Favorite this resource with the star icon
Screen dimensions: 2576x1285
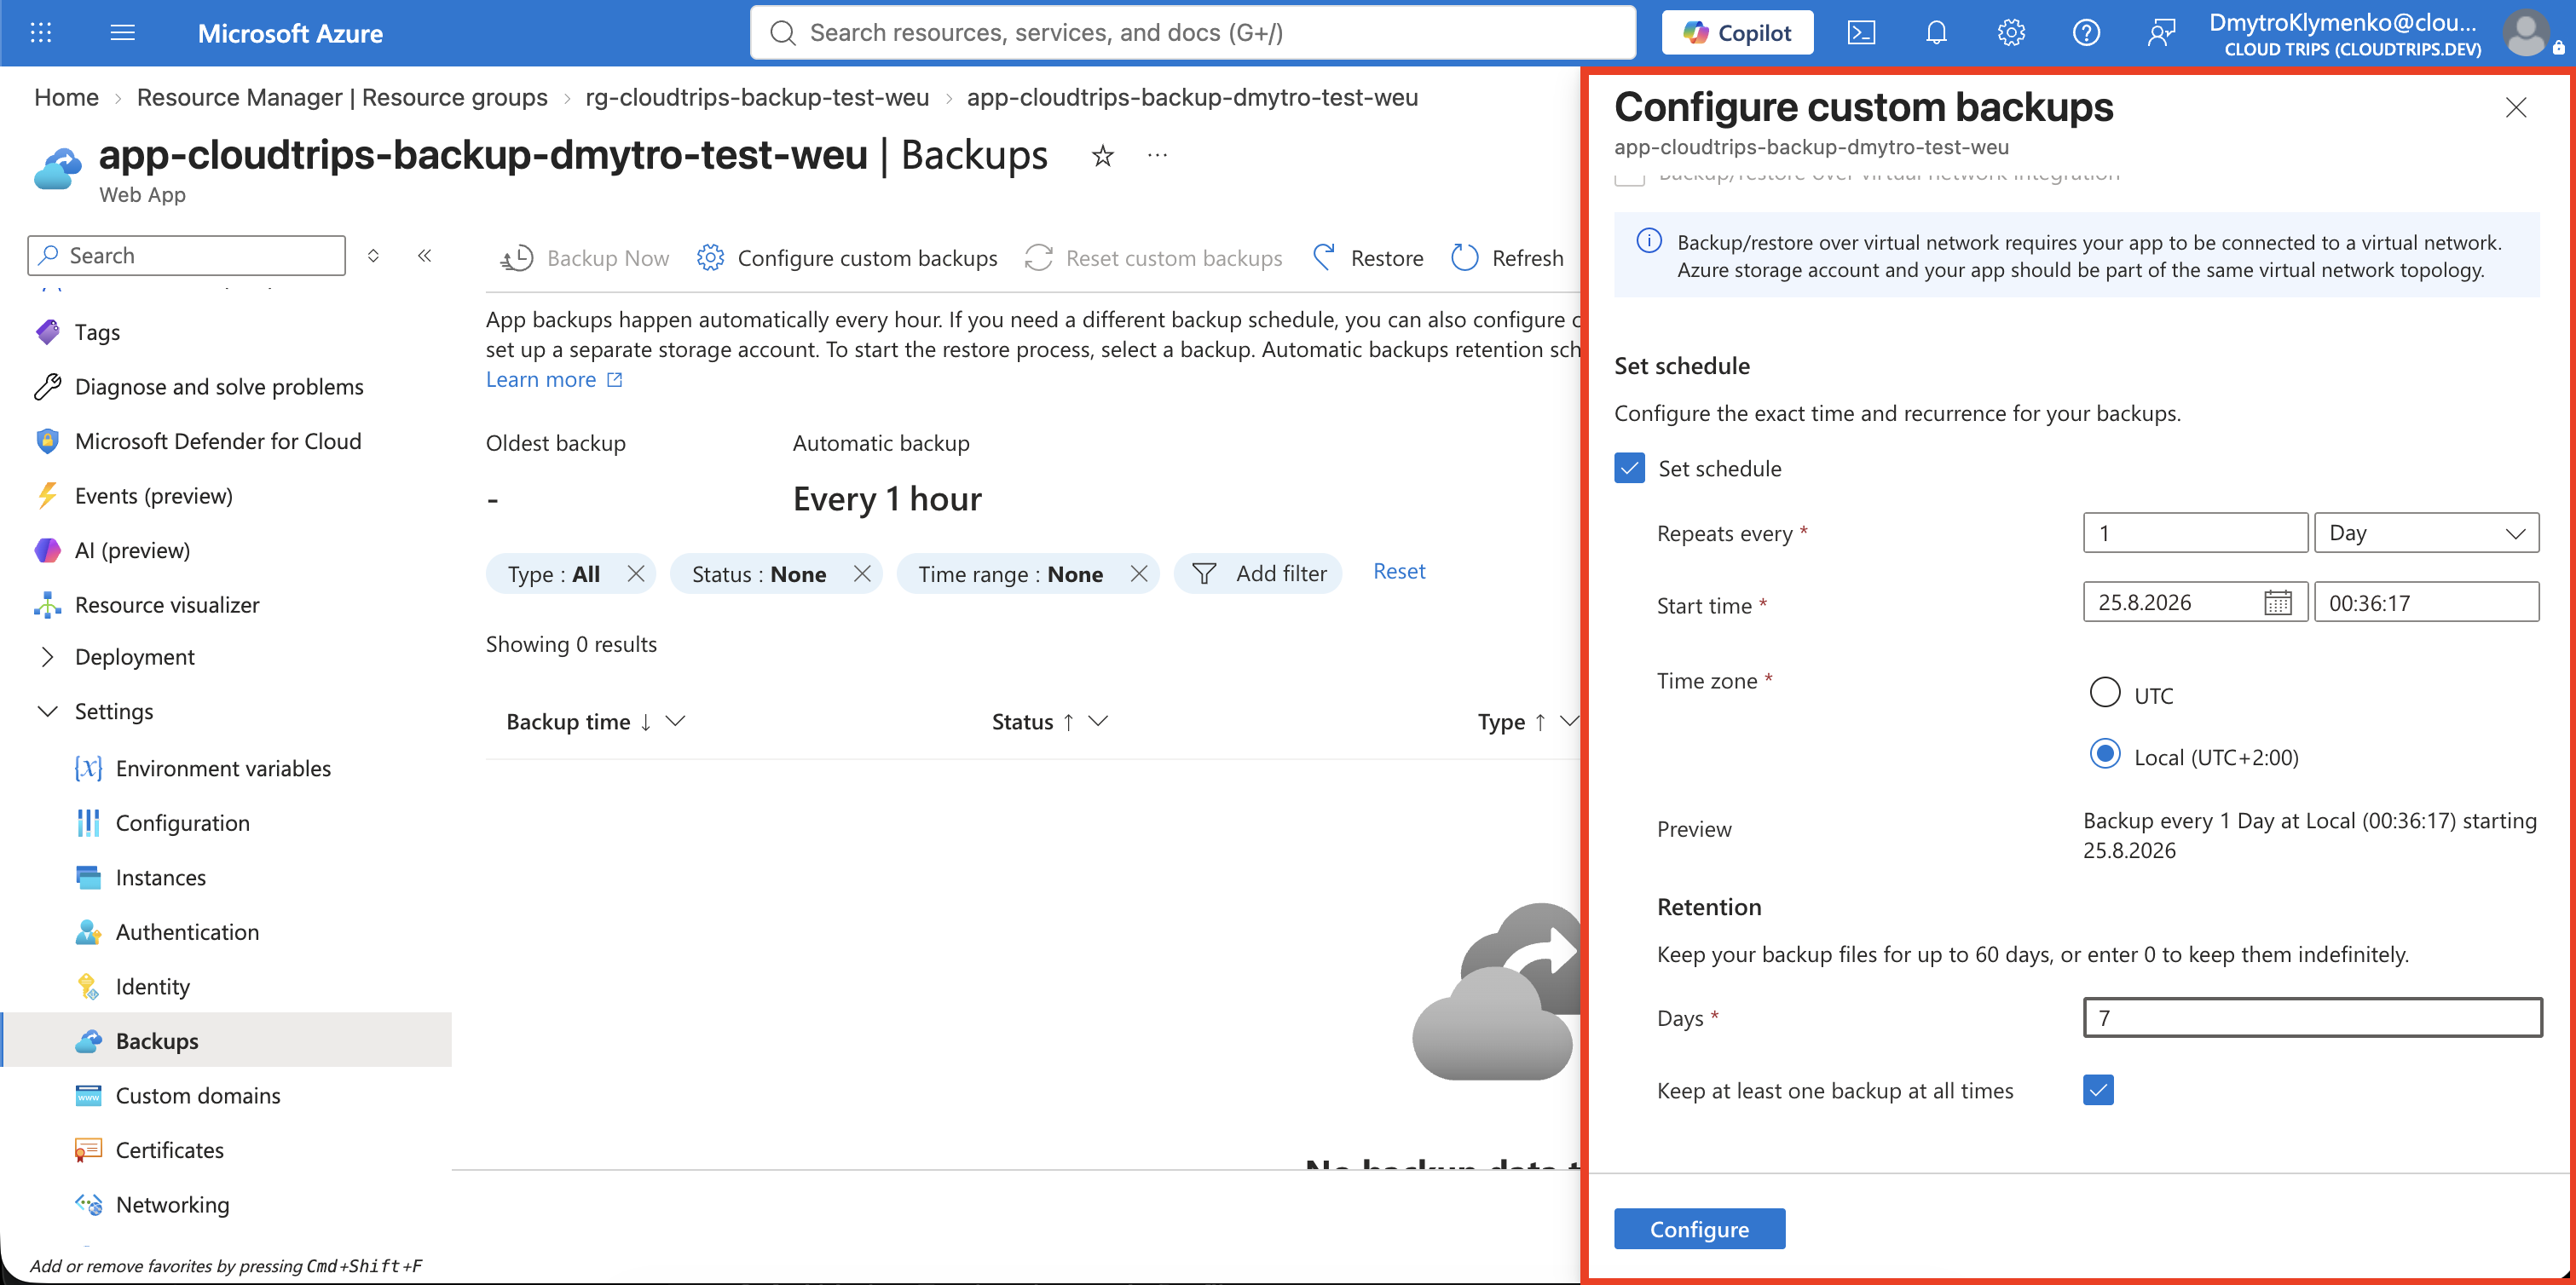coord(1102,156)
